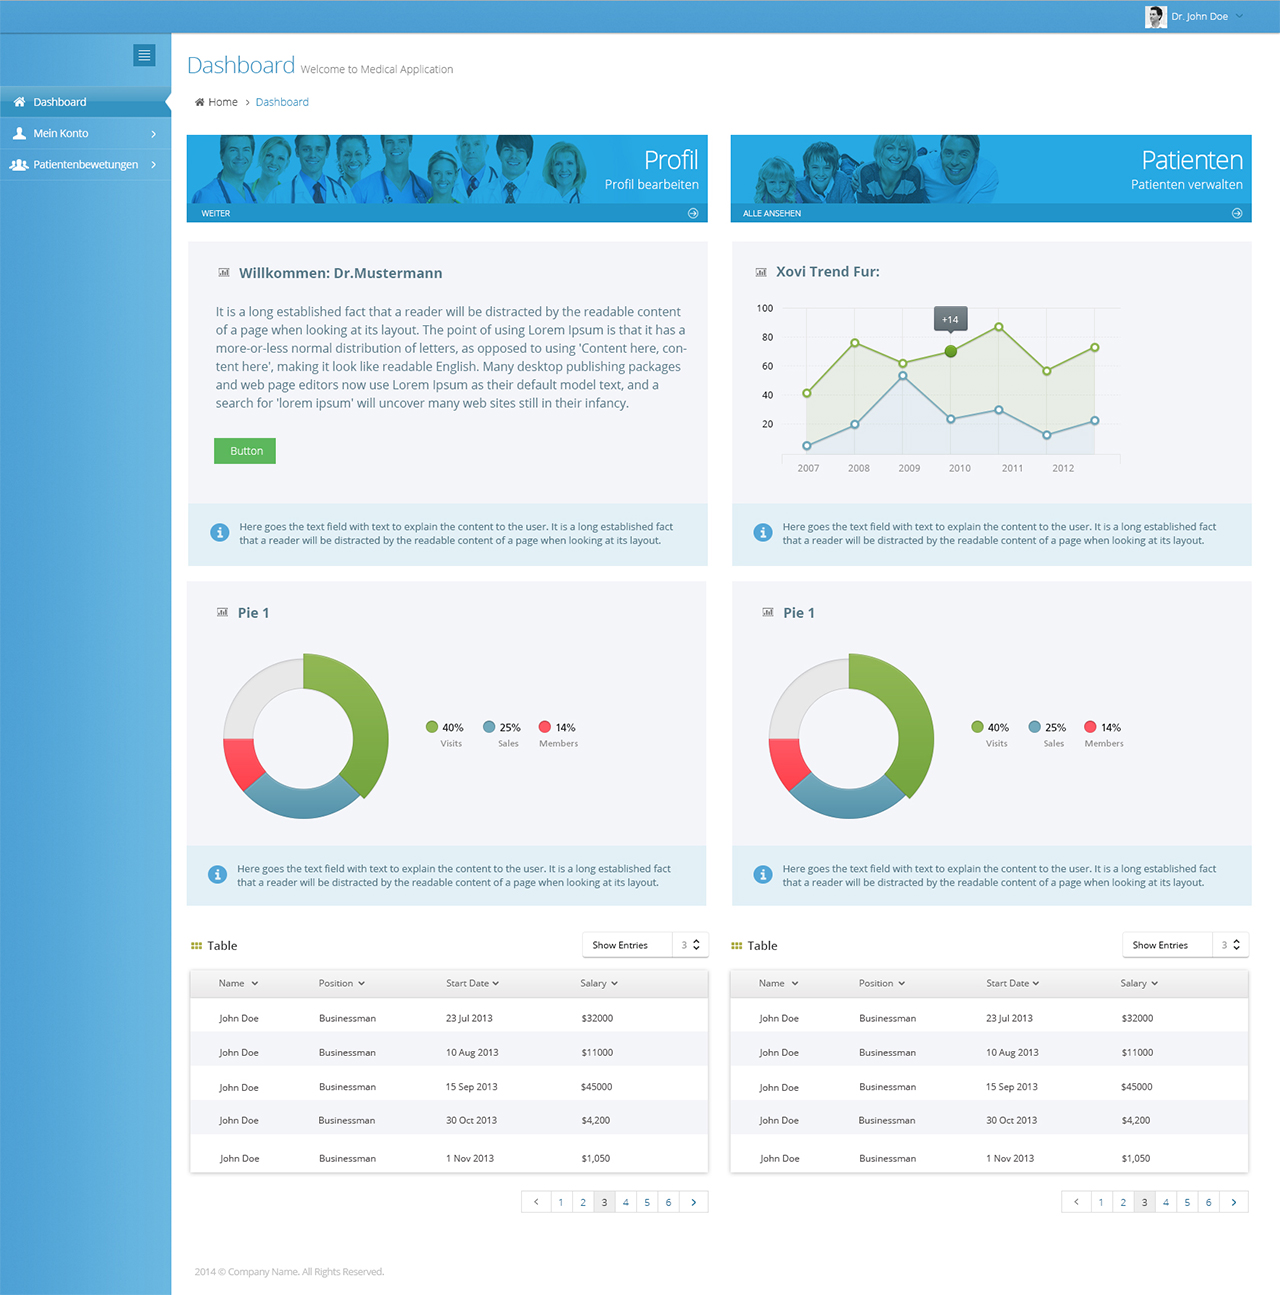This screenshot has width=1280, height=1295.
Task: Click the arrow icon on the ALLE ANSEHEN banner
Action: click(x=1237, y=213)
